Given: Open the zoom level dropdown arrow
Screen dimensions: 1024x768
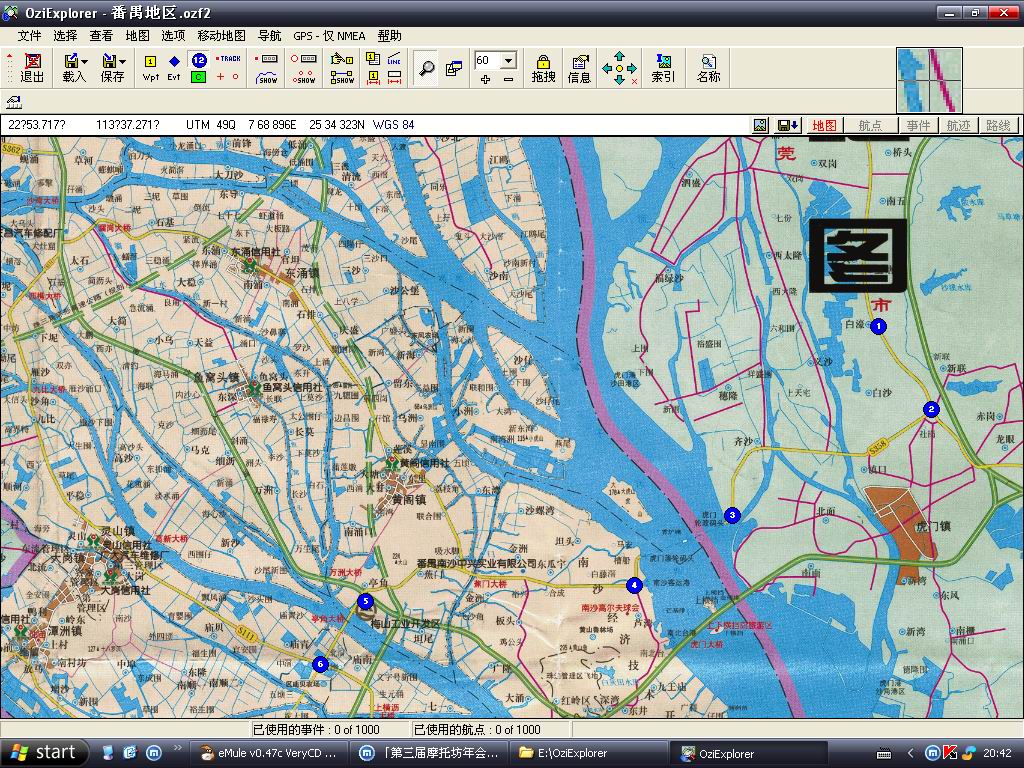Looking at the screenshot, I should point(509,60).
